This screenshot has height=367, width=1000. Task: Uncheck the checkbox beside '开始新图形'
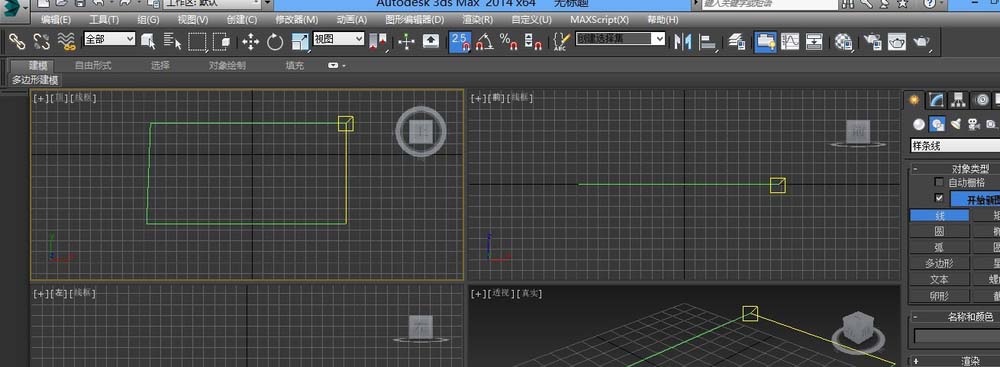tap(939, 198)
